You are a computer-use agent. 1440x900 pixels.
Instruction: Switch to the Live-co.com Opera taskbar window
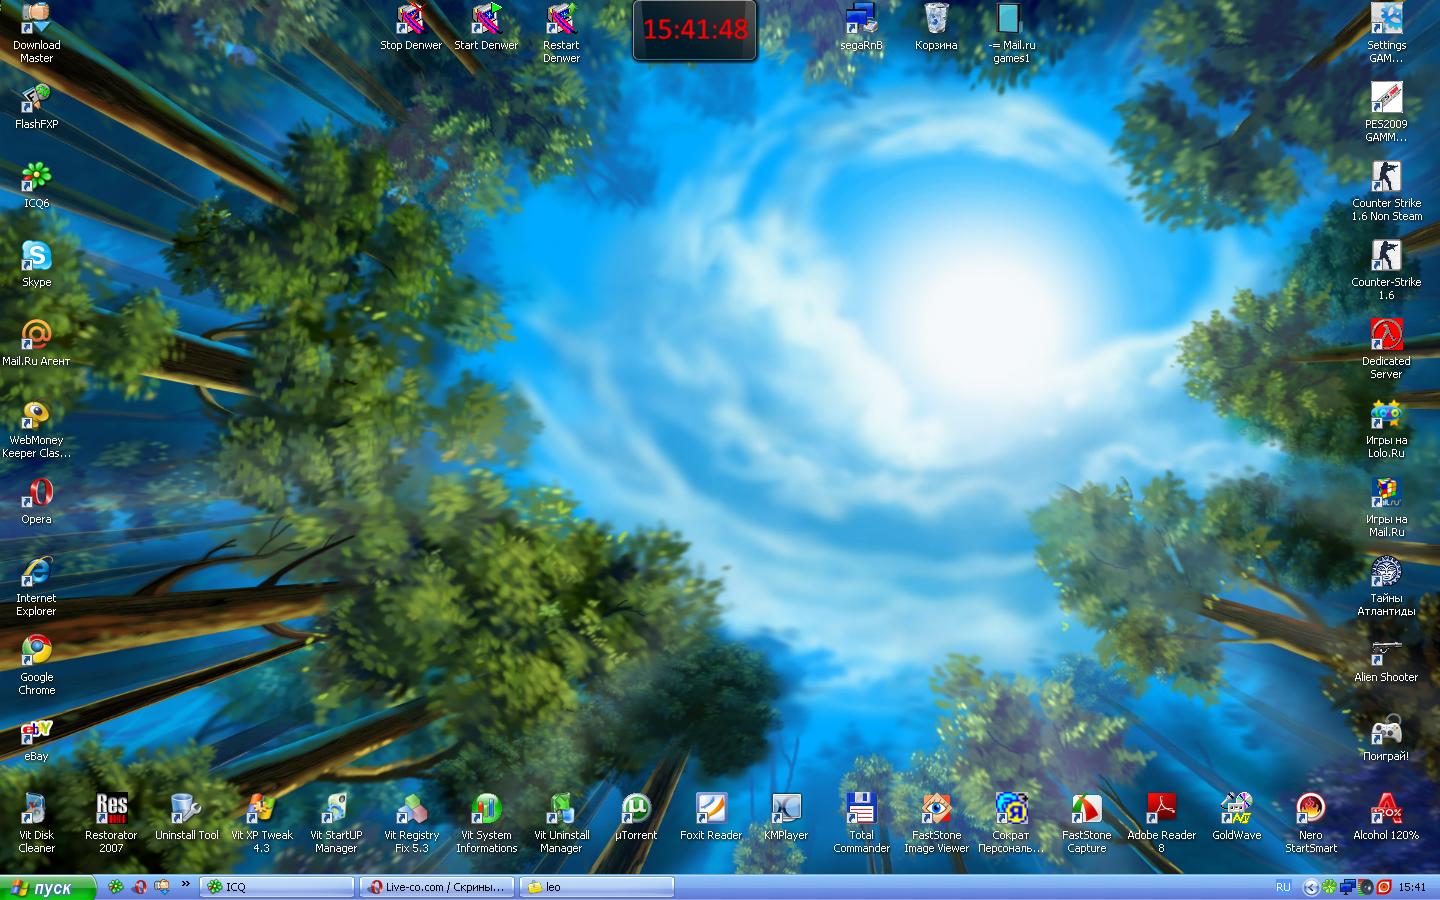coord(438,887)
